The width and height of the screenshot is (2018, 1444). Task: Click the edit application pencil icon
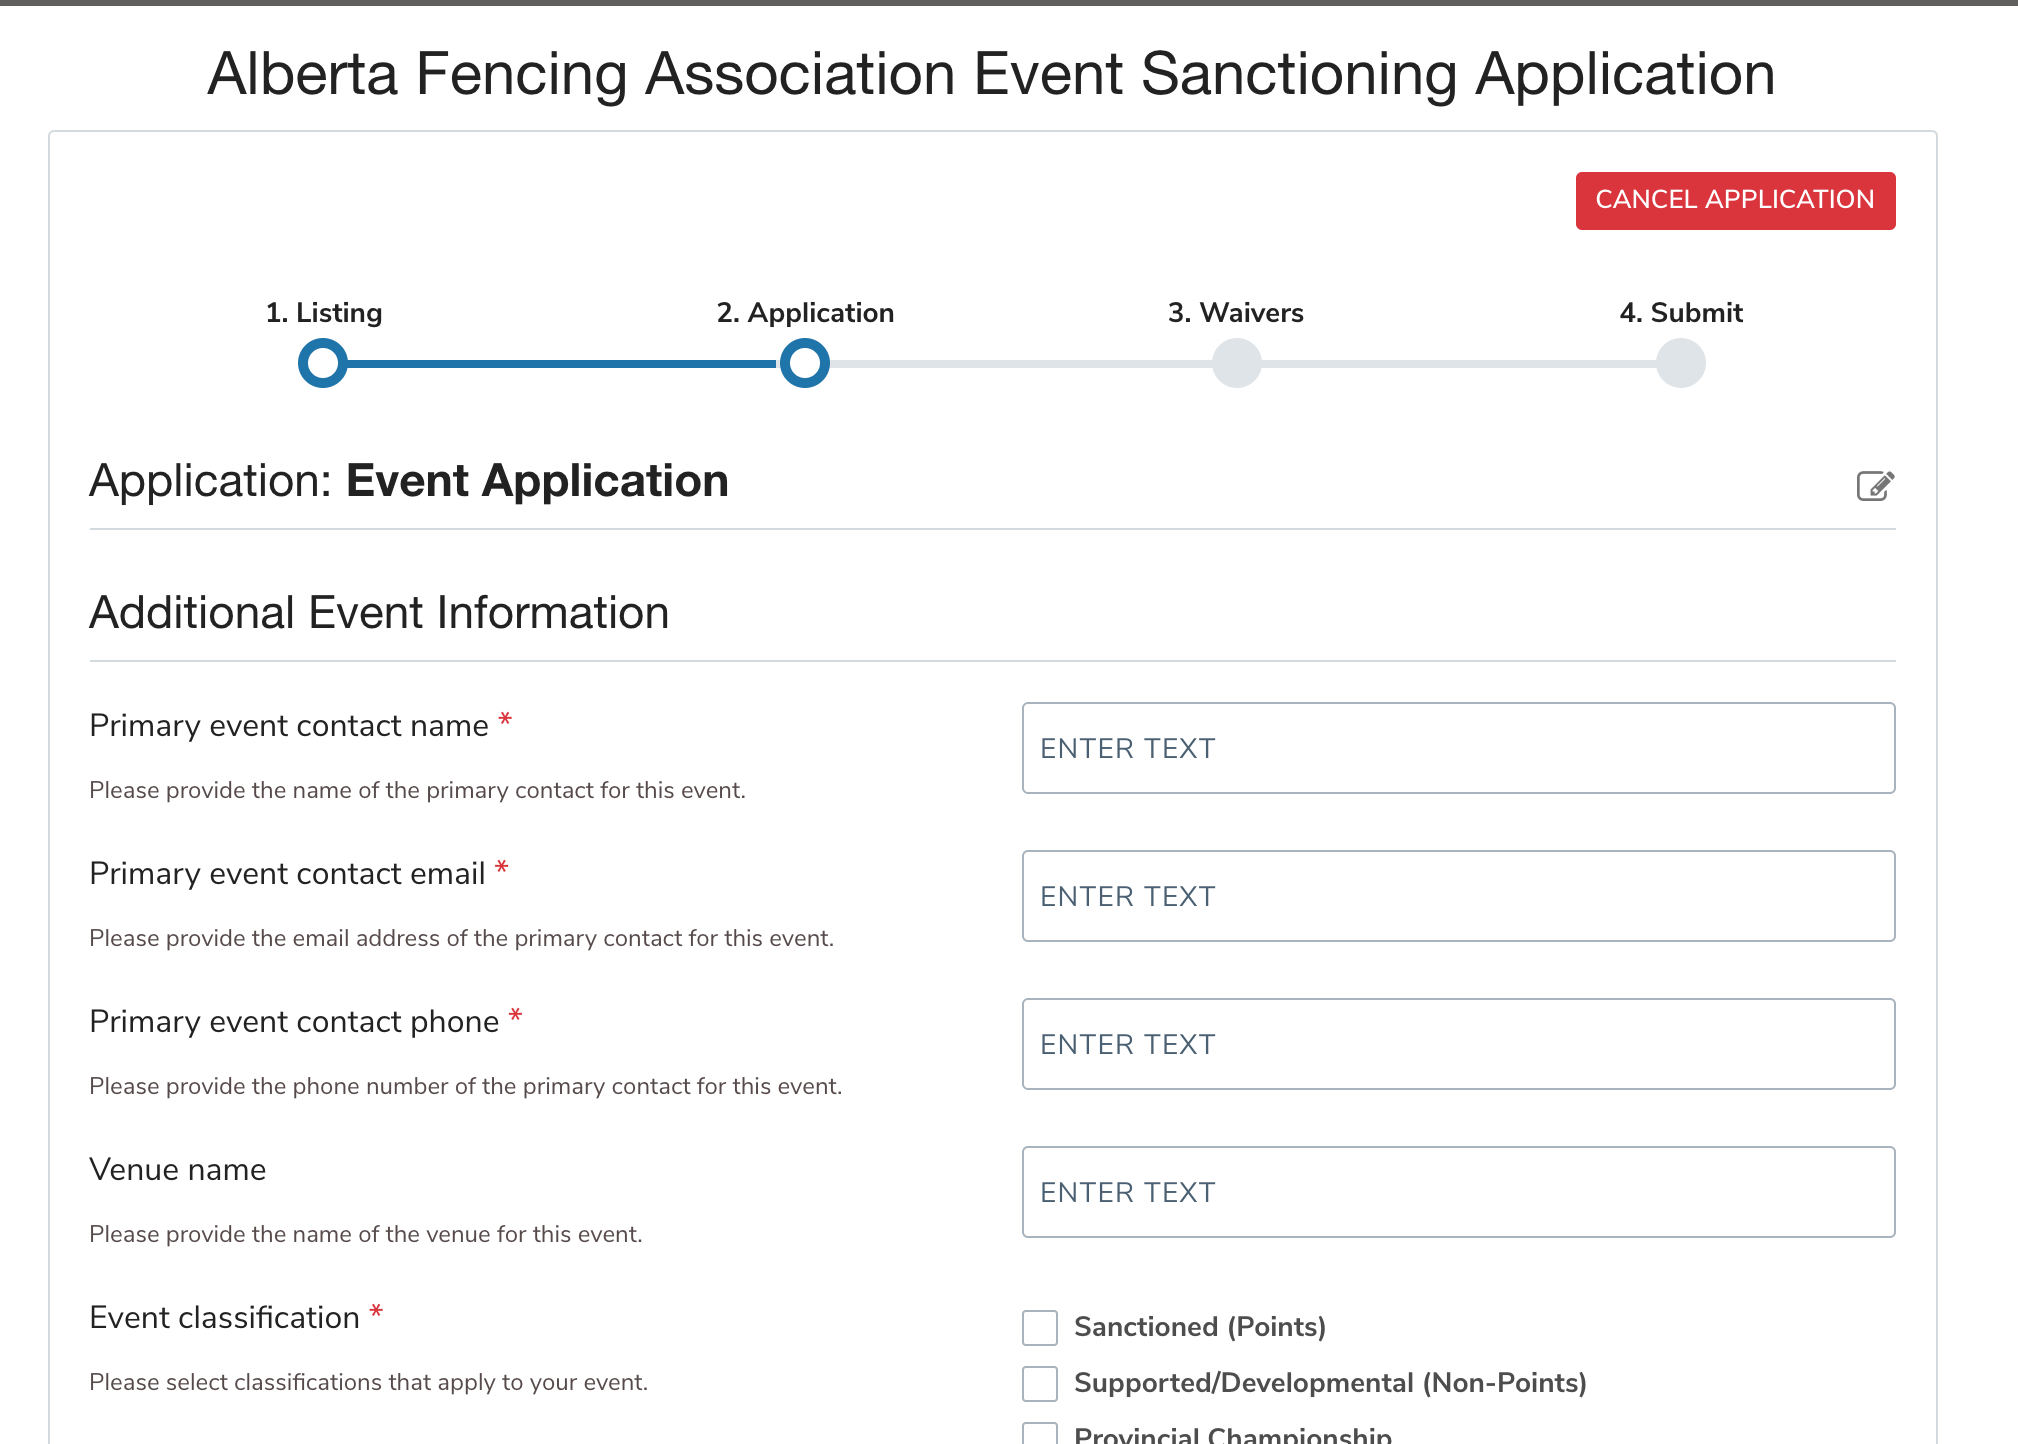coord(1875,486)
